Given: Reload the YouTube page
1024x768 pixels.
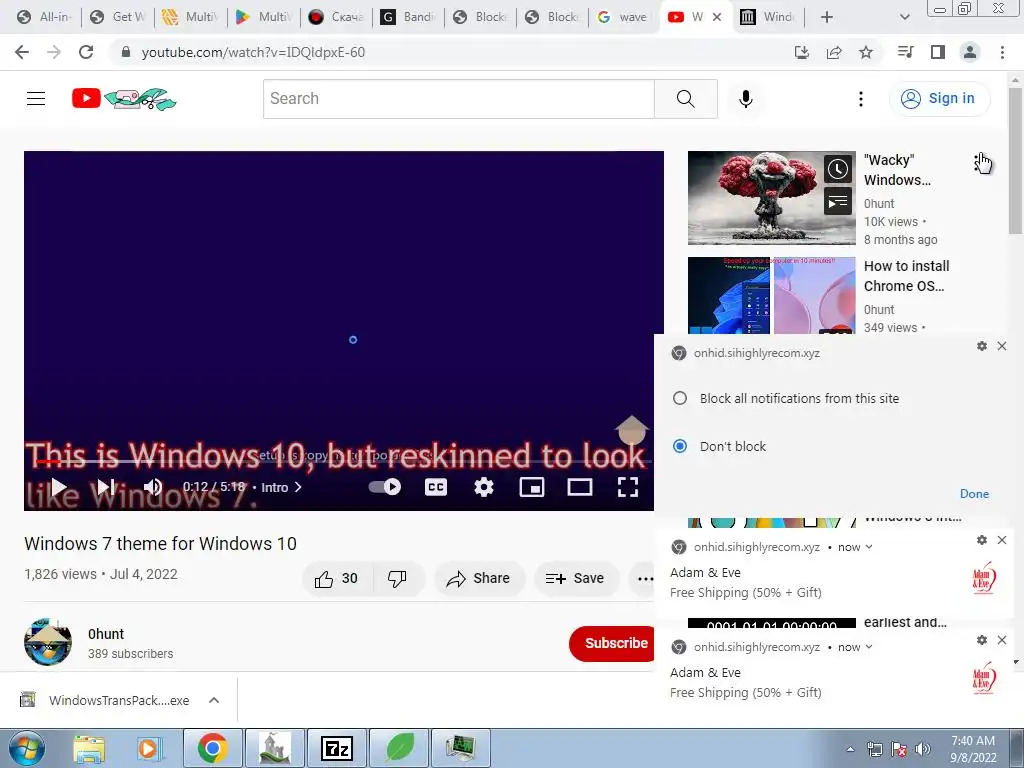Looking at the screenshot, I should 86,52.
